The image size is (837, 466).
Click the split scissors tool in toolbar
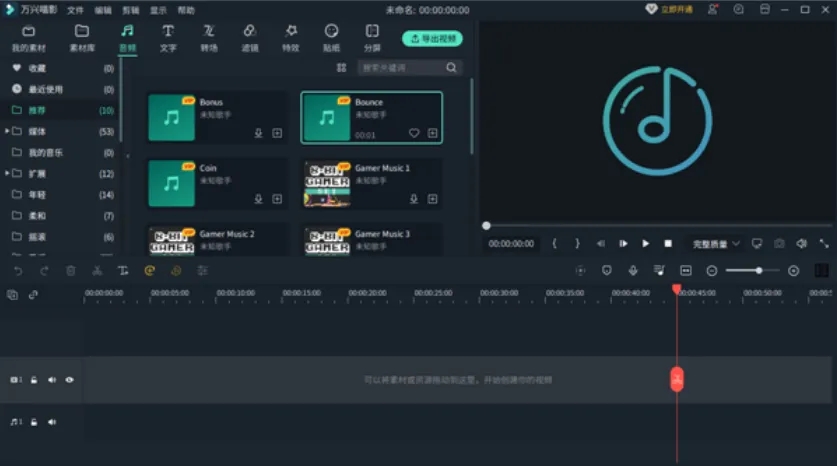(97, 271)
